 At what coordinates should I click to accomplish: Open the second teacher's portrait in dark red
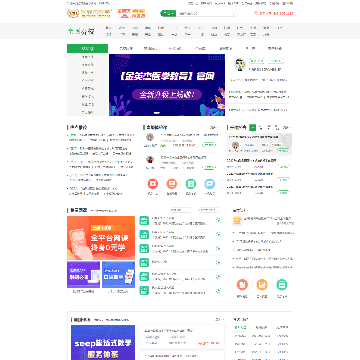[150, 159]
